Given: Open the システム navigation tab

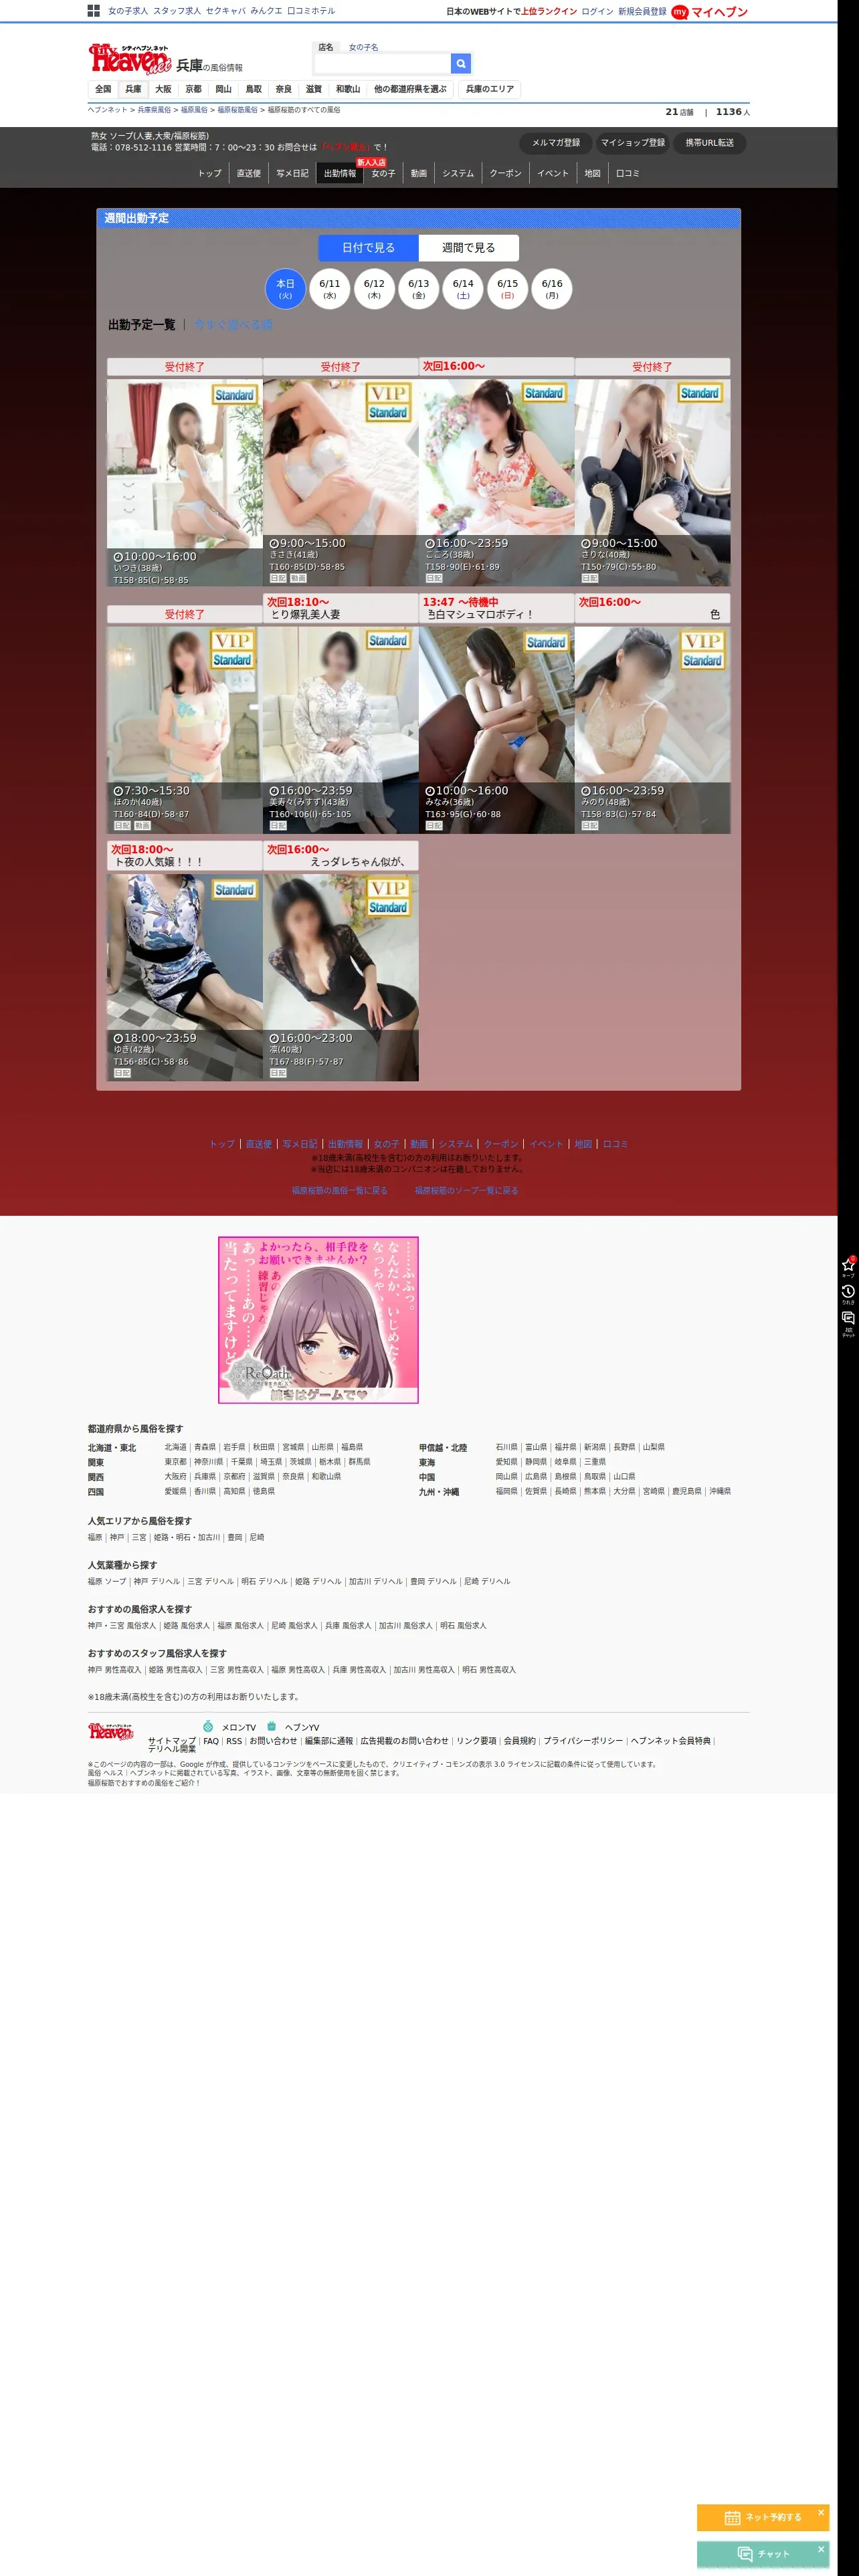Looking at the screenshot, I should tap(458, 173).
